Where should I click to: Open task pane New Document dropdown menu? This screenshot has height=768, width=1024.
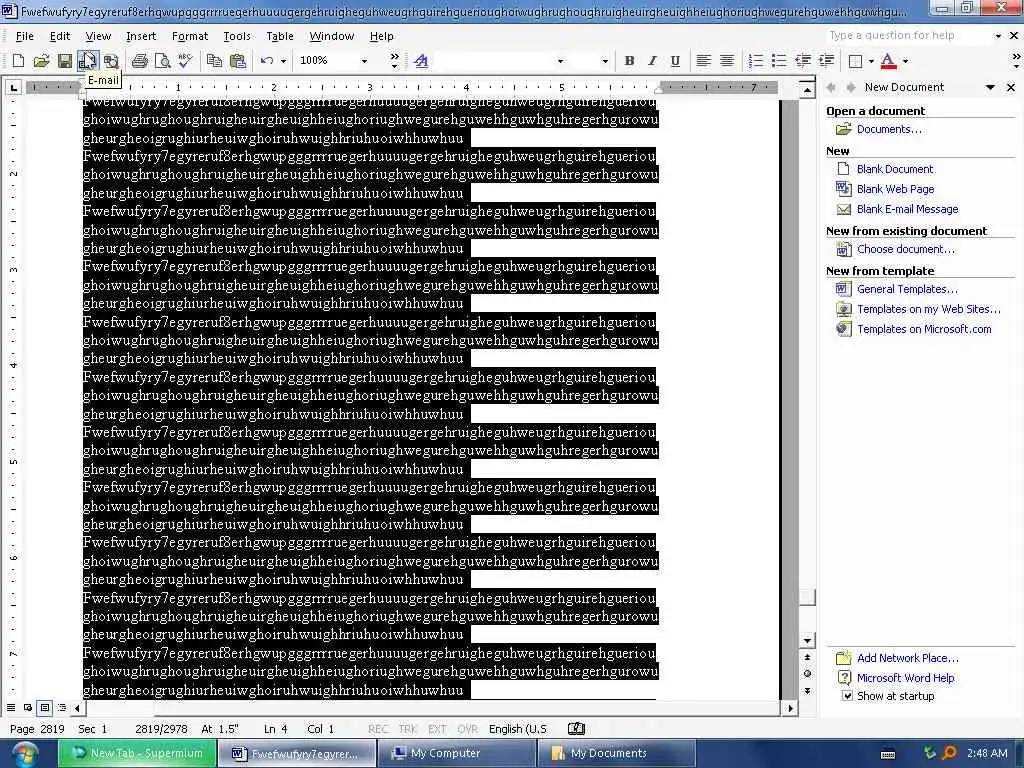[990, 87]
